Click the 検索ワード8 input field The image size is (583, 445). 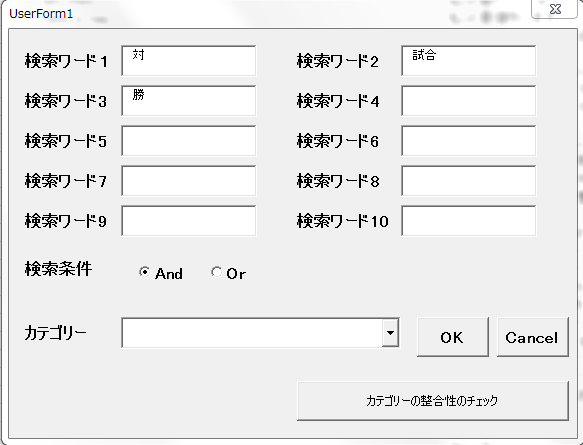[468, 181]
